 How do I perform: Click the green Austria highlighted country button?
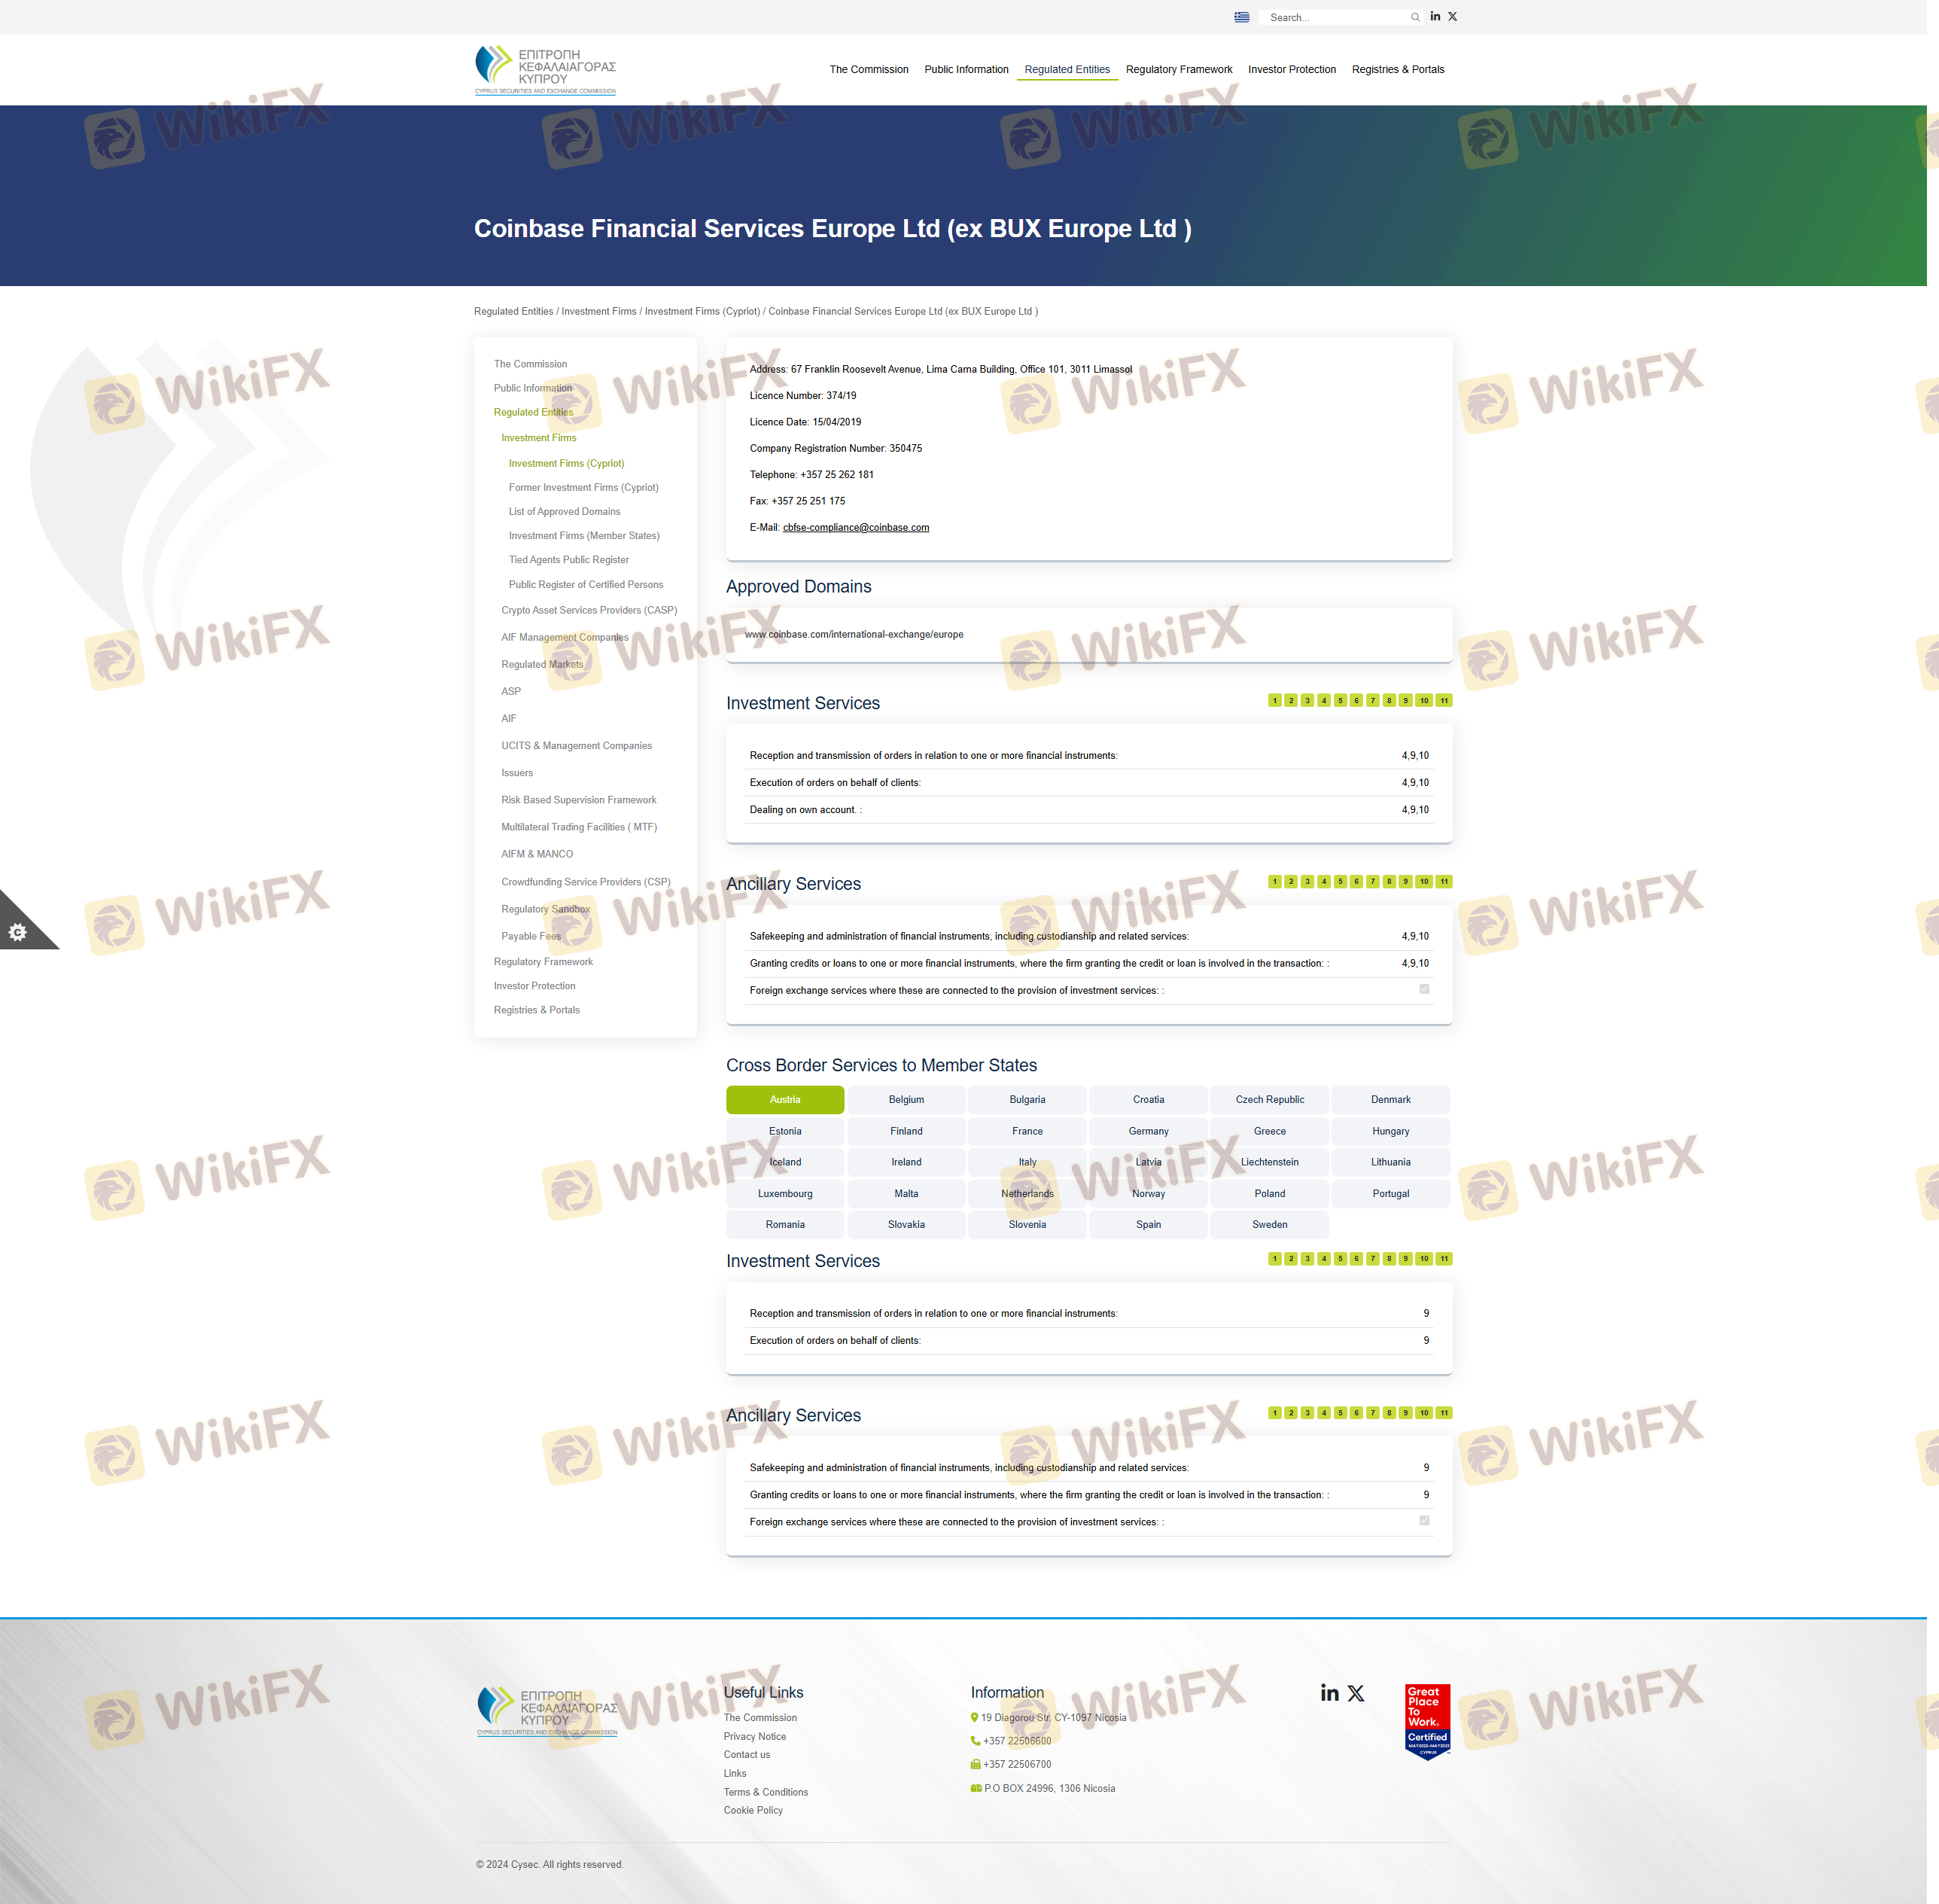785,1099
